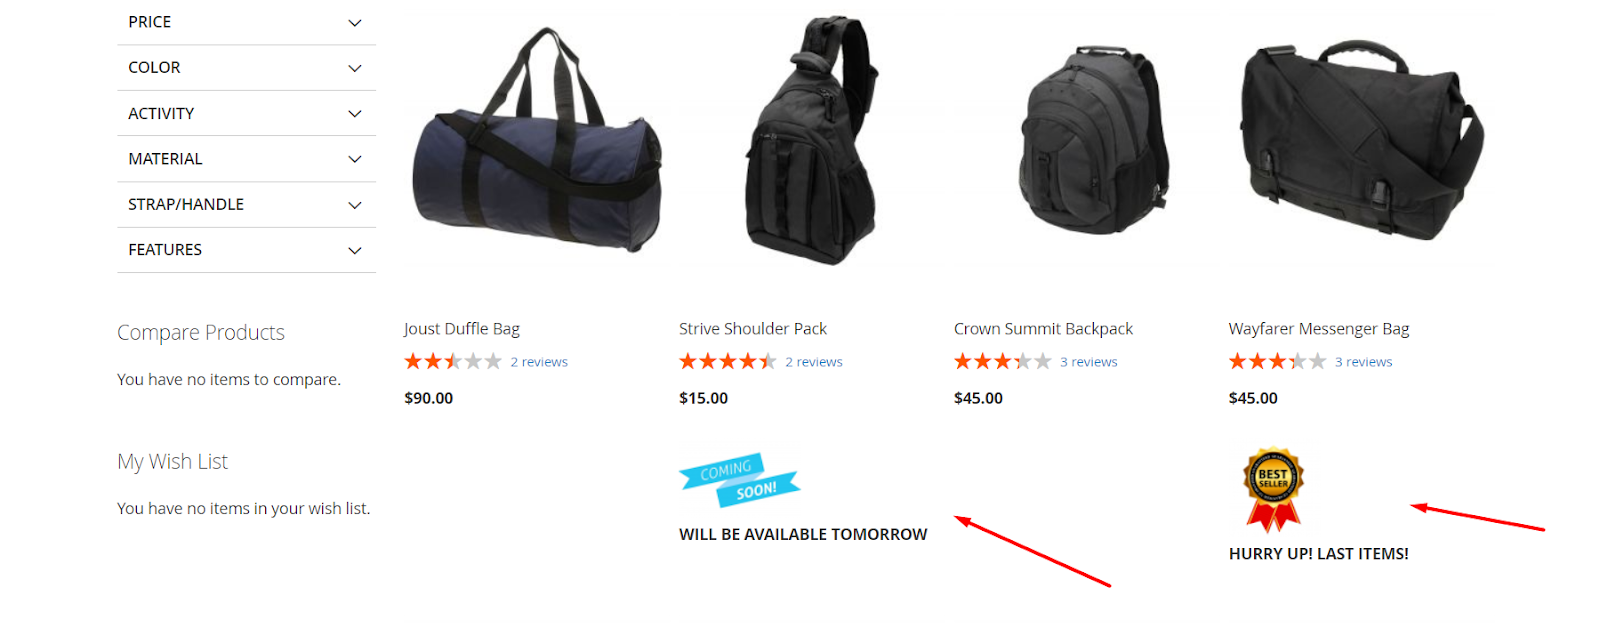Open Crown Summit Backpack 3 reviews link
The width and height of the screenshot is (1600, 628).
point(1089,362)
